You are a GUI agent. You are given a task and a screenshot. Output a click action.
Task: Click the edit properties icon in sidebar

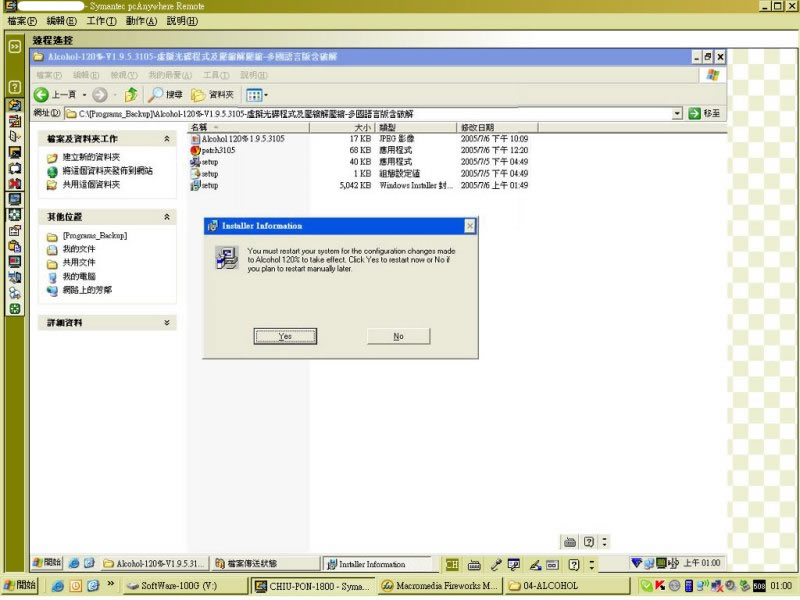15,231
